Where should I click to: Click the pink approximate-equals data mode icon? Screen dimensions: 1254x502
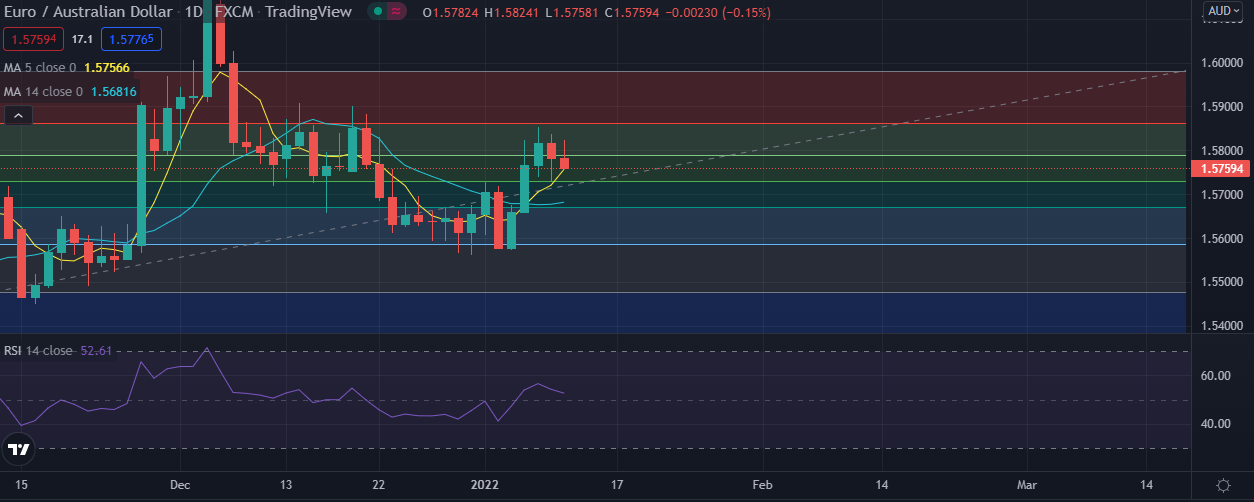[397, 12]
